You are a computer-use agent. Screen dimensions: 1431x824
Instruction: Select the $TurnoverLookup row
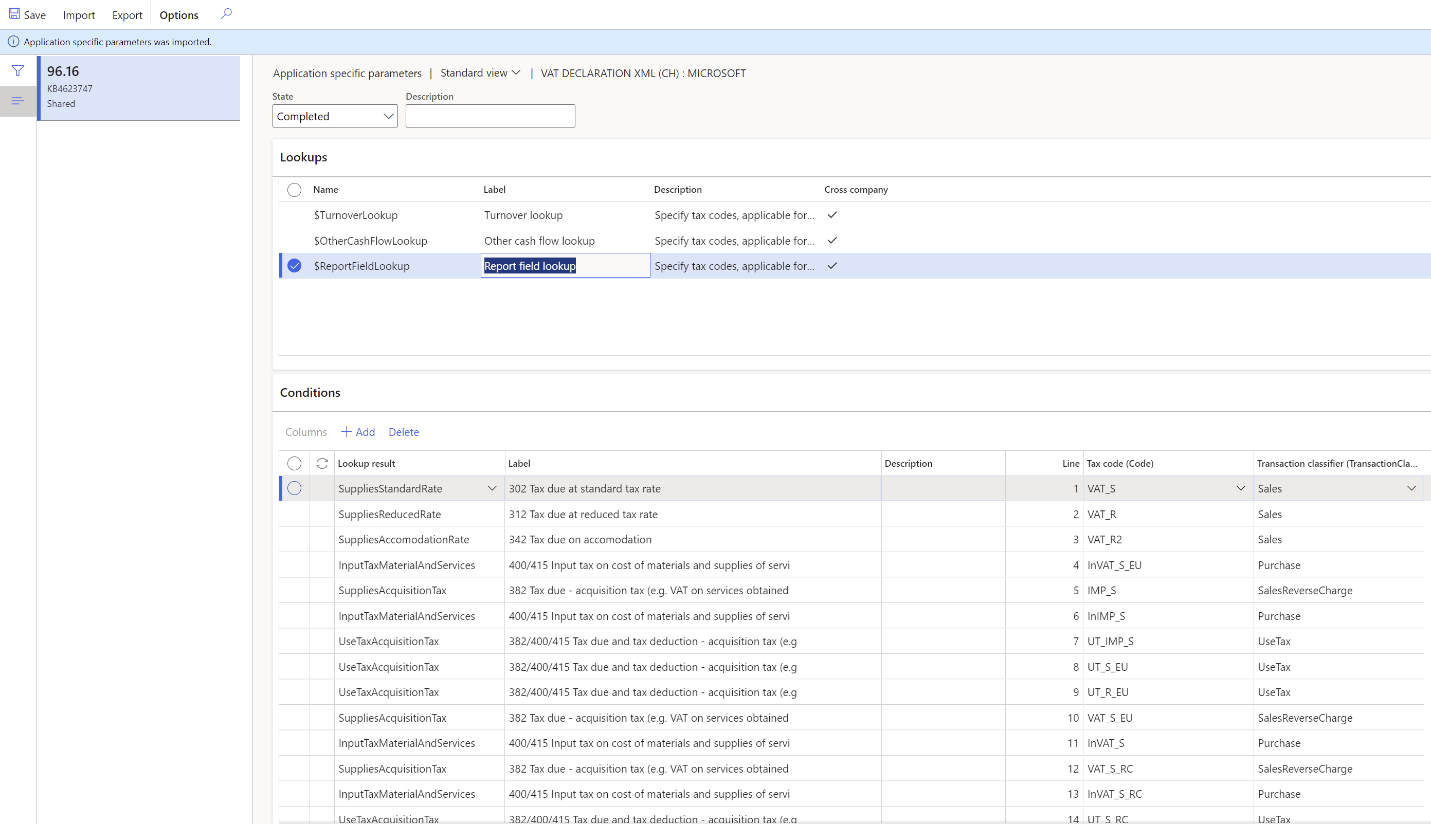tap(855, 215)
